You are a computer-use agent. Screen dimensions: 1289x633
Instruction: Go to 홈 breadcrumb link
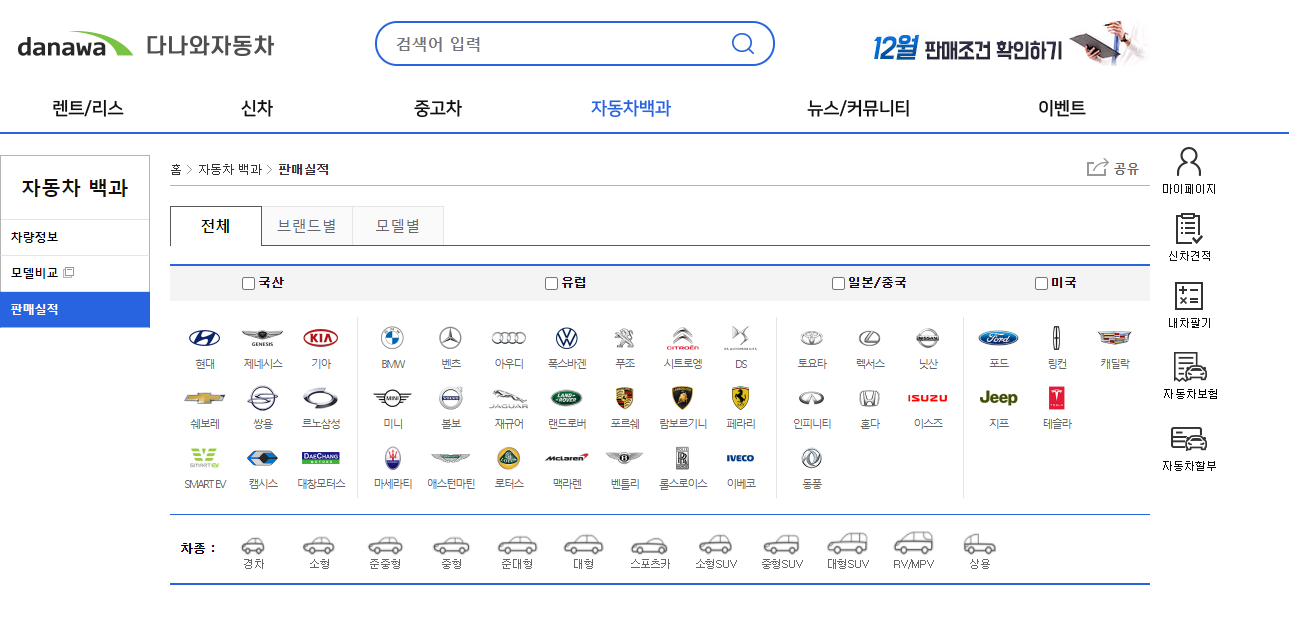pyautogui.click(x=176, y=169)
